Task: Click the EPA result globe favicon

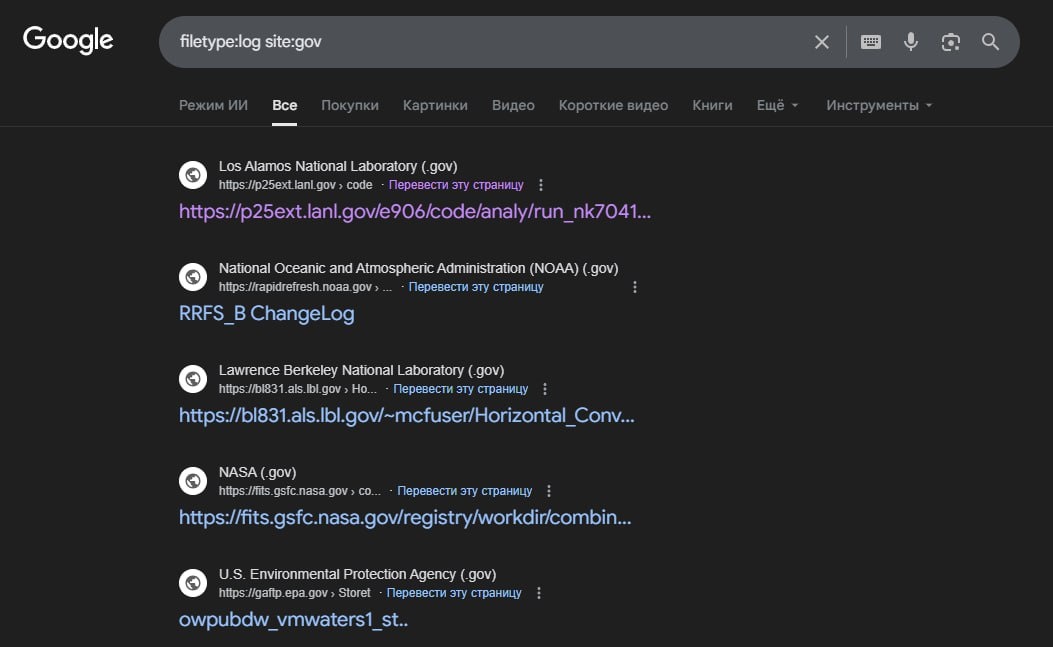Action: (x=193, y=583)
